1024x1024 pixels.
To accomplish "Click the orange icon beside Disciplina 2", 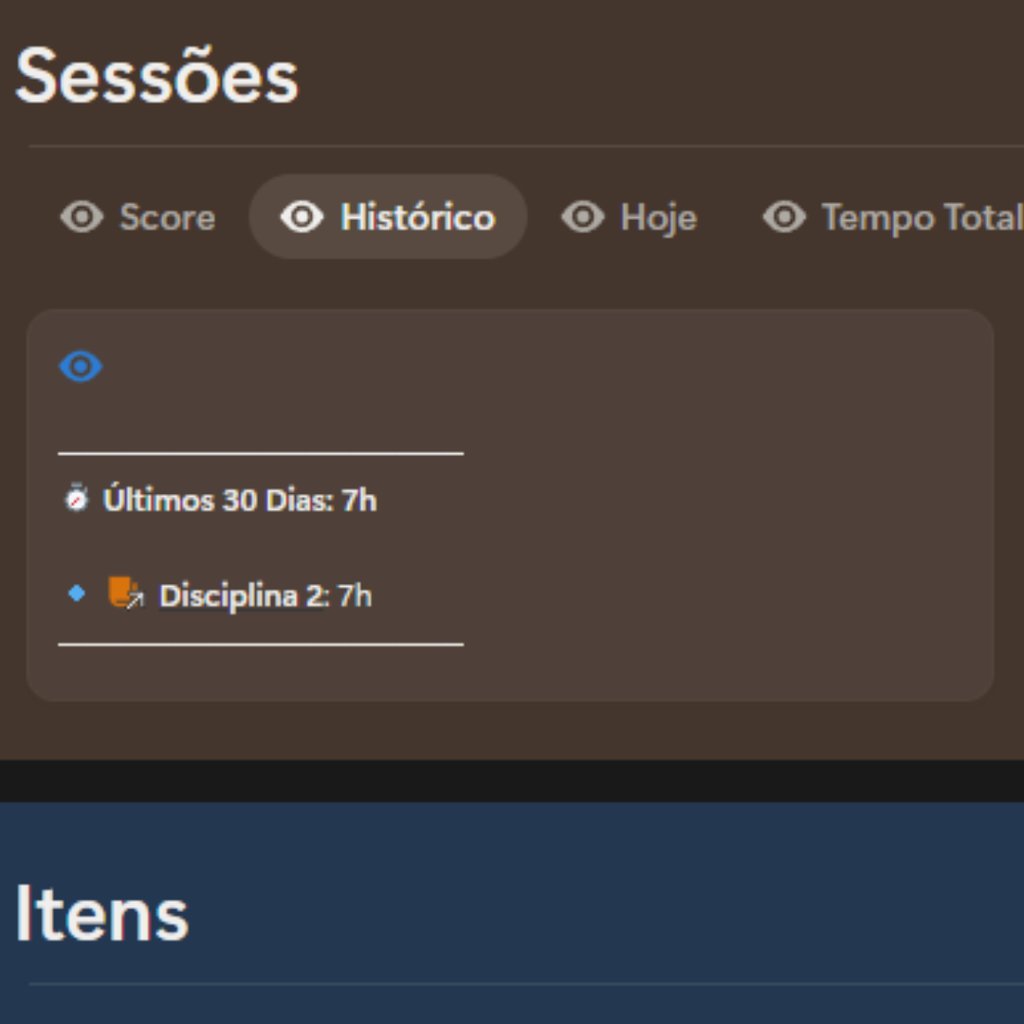I will pos(125,594).
